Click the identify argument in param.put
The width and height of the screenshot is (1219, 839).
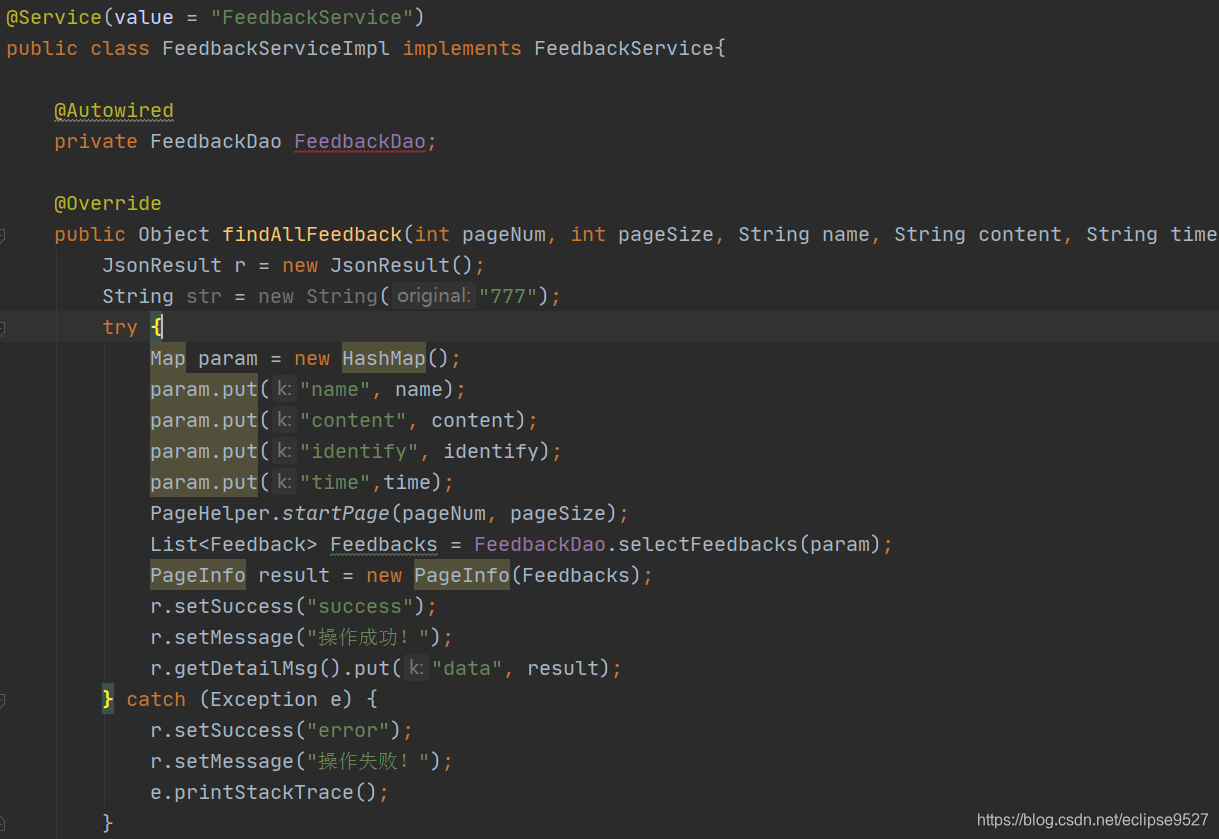(491, 451)
